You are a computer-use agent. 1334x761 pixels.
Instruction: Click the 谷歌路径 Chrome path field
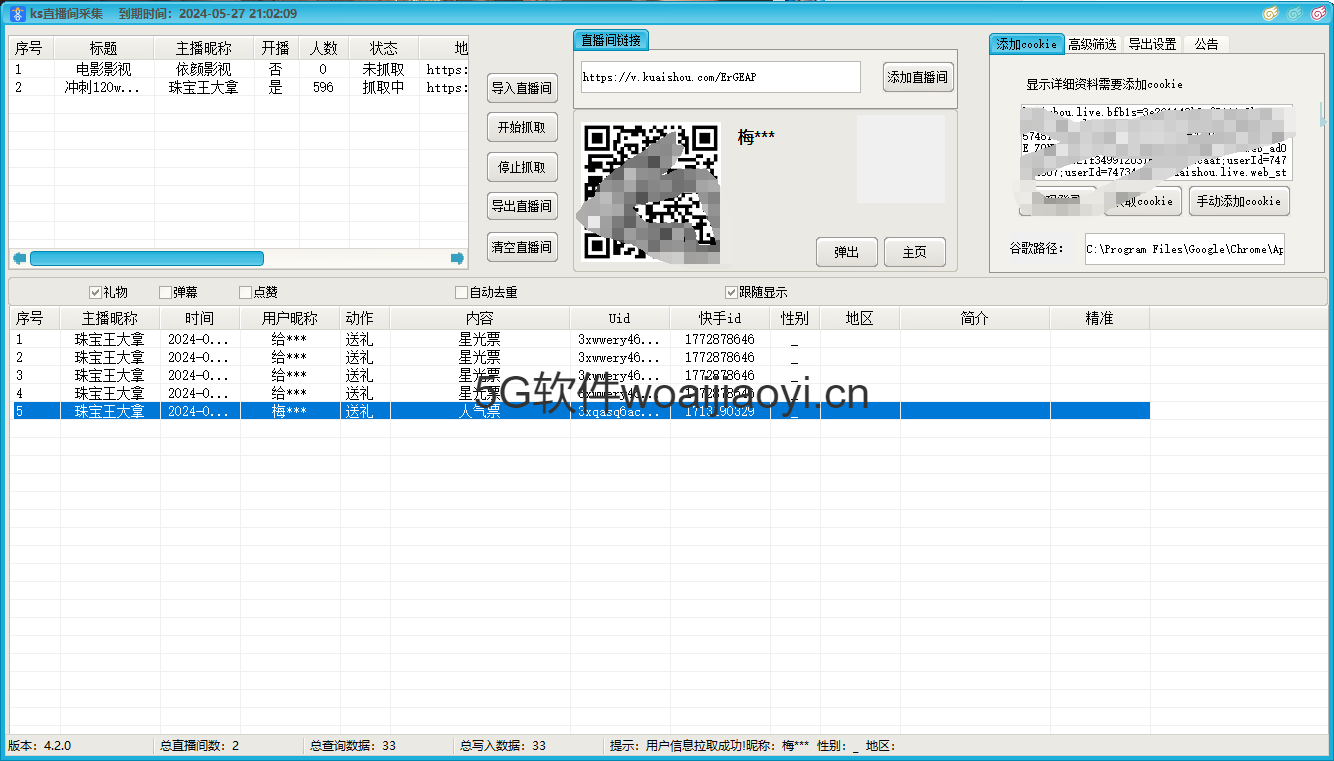click(1184, 249)
